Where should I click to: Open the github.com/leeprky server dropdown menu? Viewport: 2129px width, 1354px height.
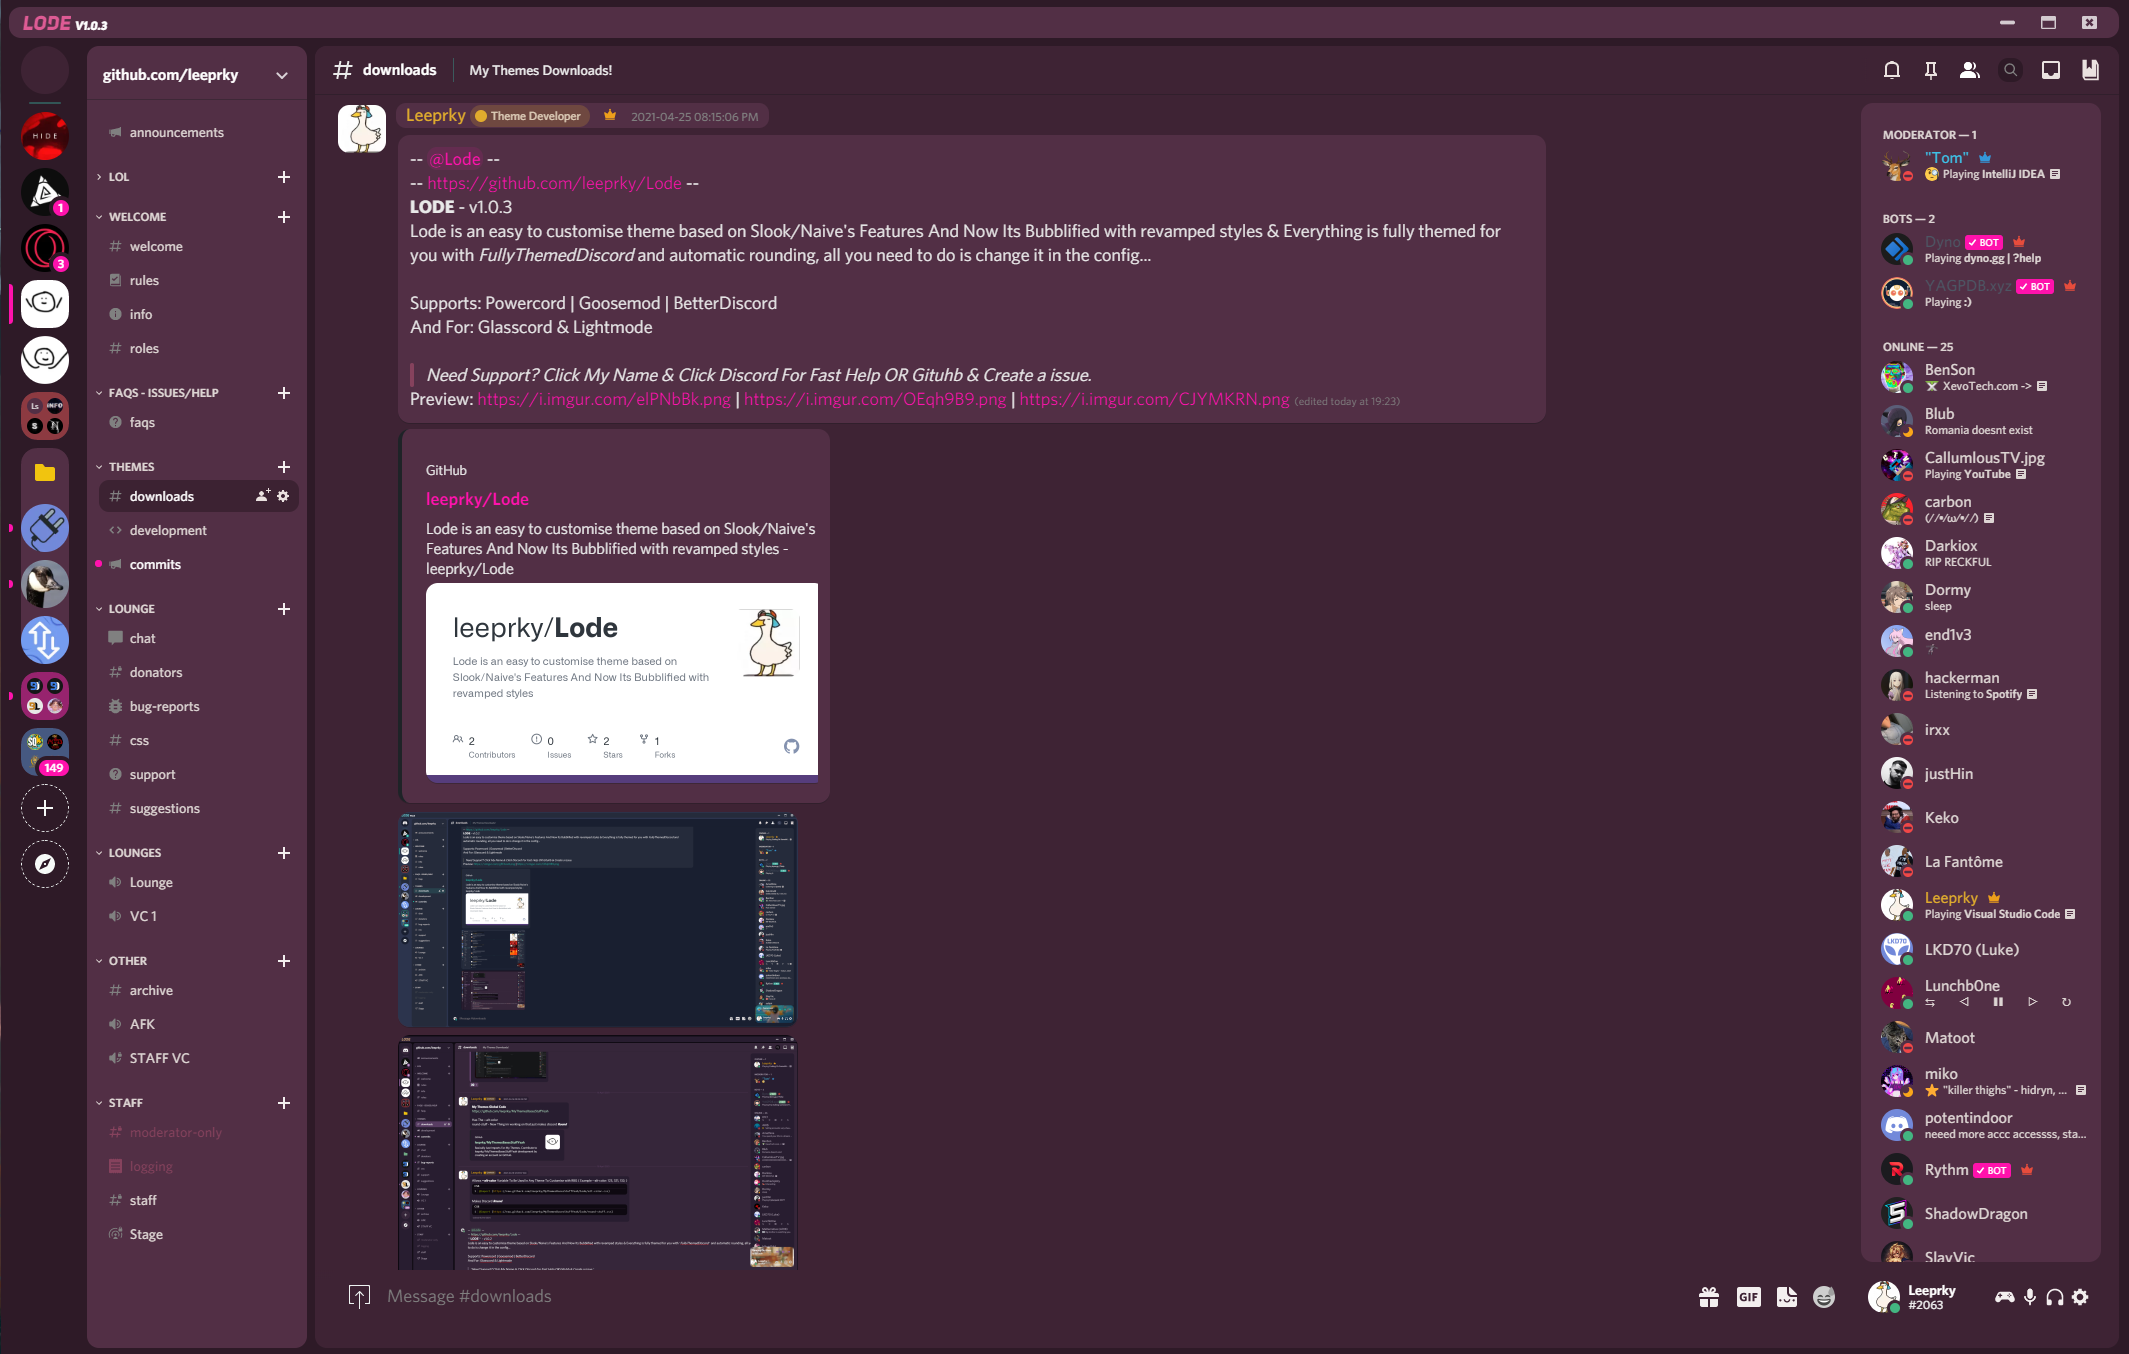[282, 75]
